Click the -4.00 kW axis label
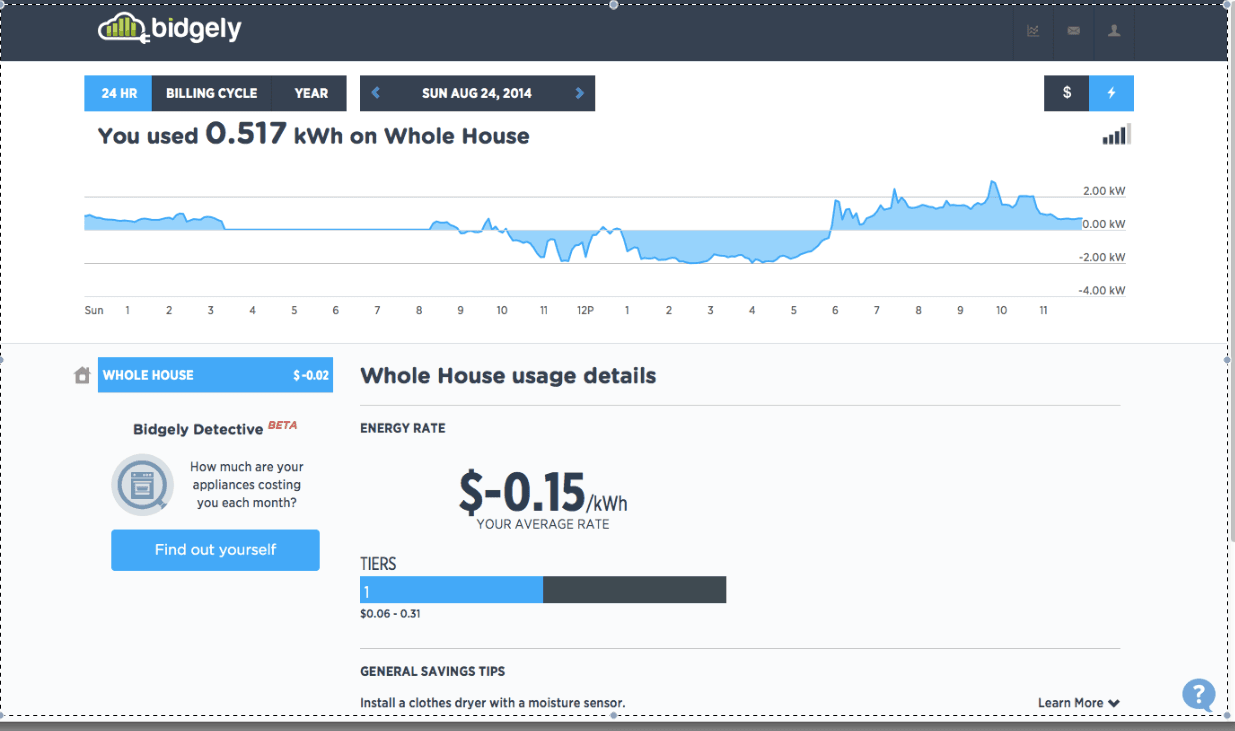This screenshot has width=1235, height=731. click(1103, 291)
